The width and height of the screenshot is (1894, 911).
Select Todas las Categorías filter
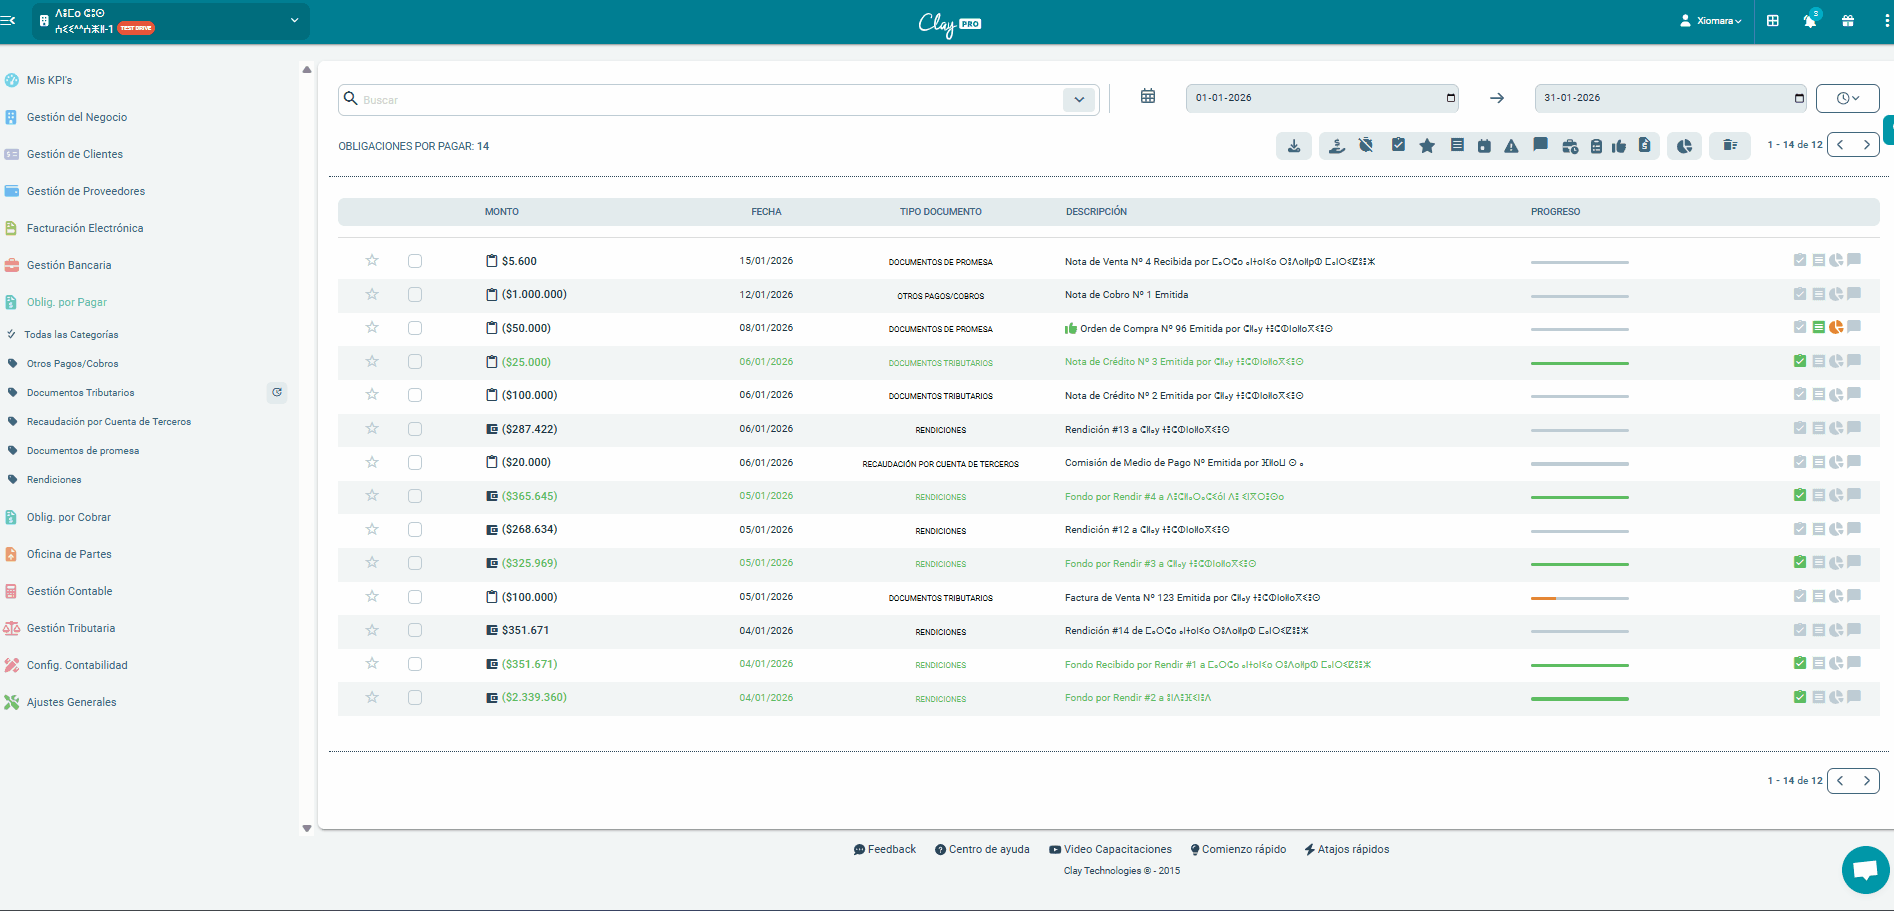tap(71, 335)
